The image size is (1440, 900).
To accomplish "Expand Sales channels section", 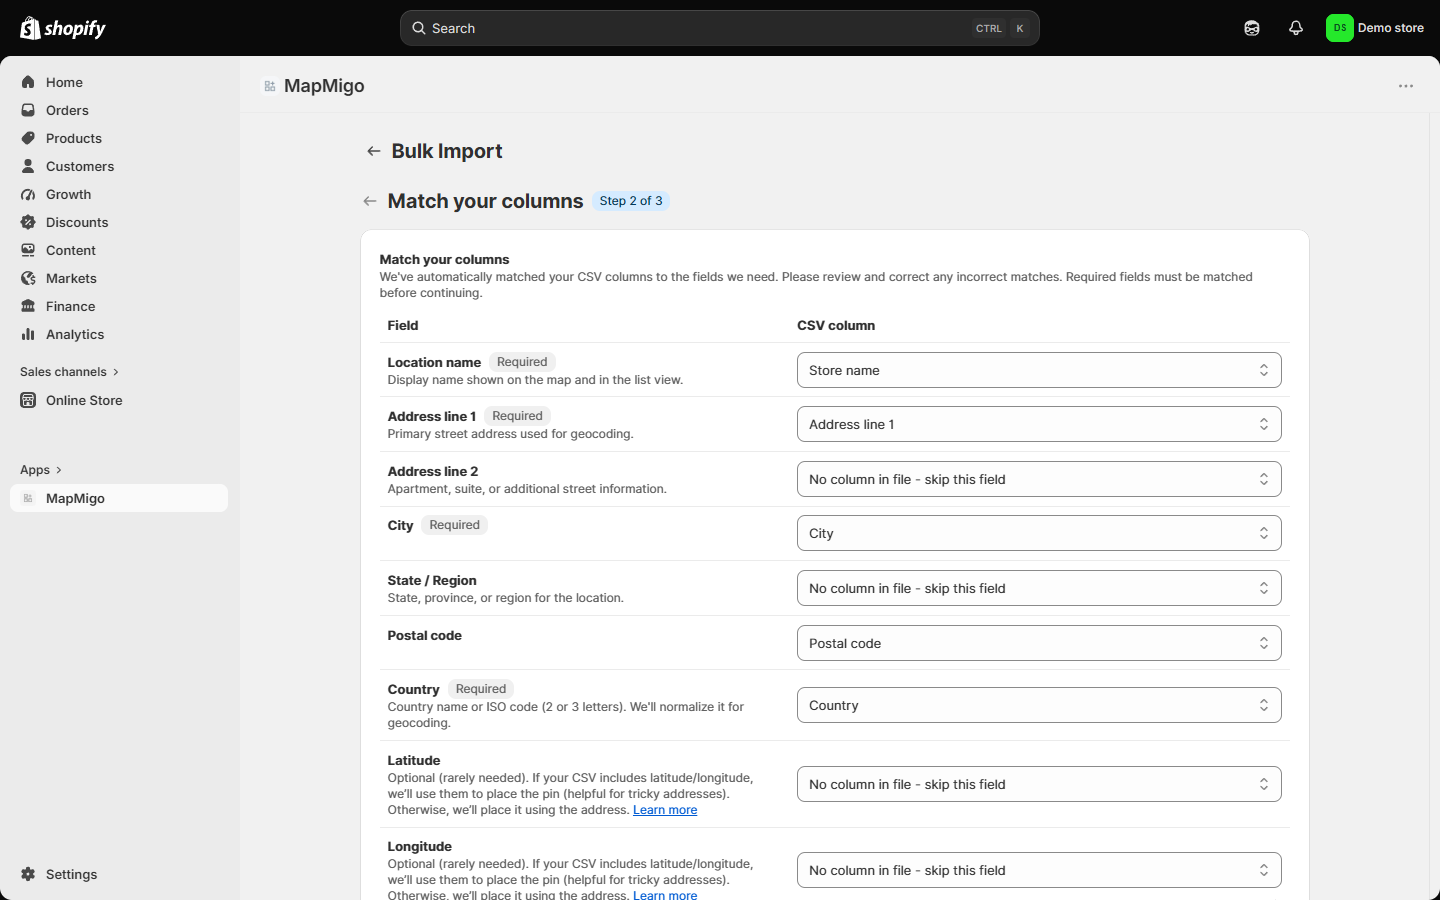I will coord(69,372).
